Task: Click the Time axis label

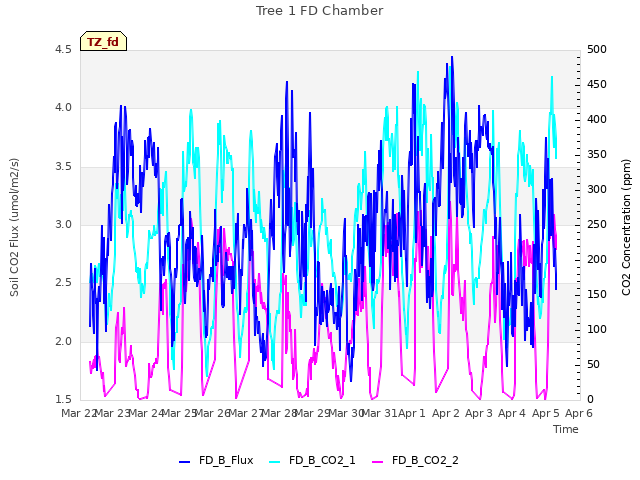Action: 566,429
